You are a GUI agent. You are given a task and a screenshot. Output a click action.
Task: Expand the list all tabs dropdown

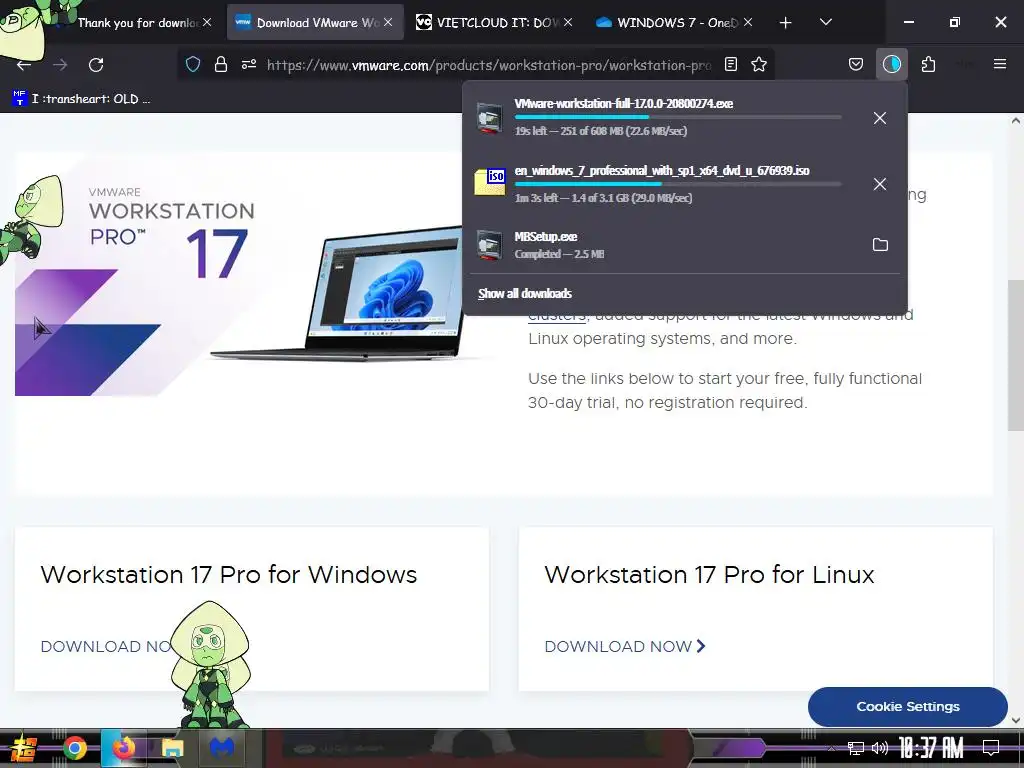825,22
